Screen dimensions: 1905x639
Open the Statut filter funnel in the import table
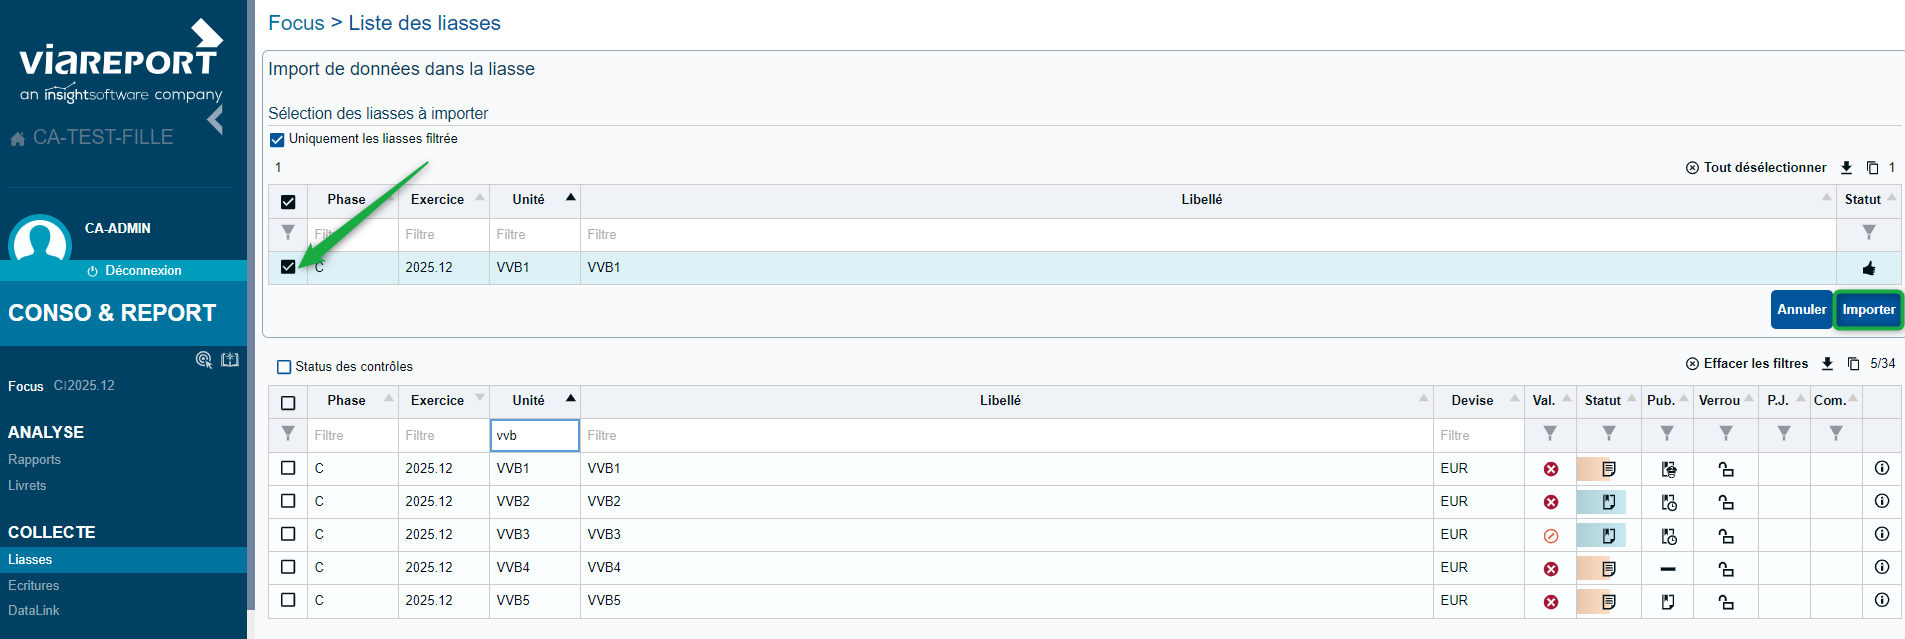[1869, 232]
